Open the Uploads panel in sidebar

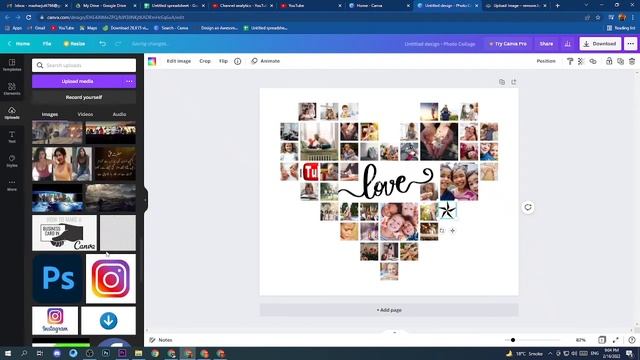pyautogui.click(x=12, y=113)
